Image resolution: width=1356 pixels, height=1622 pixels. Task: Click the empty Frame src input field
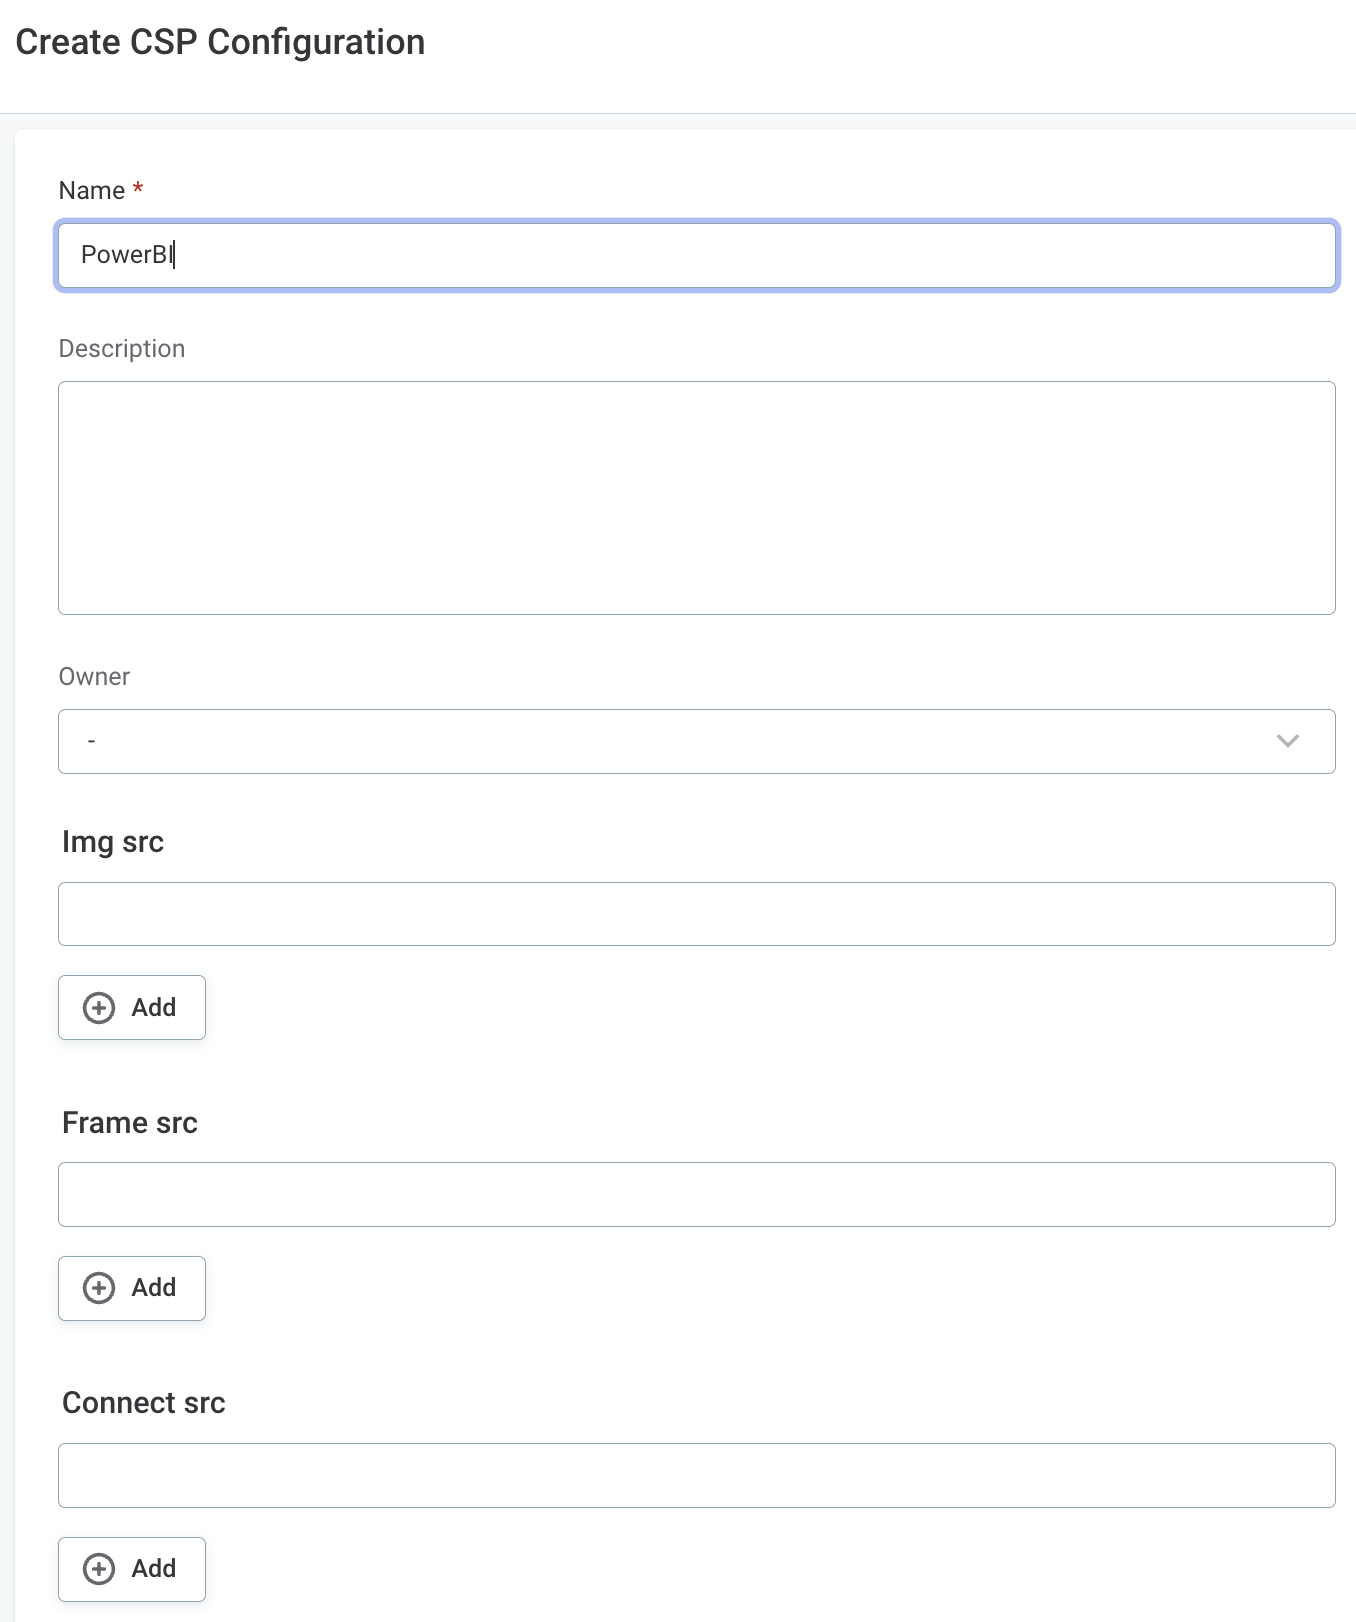tap(697, 1194)
